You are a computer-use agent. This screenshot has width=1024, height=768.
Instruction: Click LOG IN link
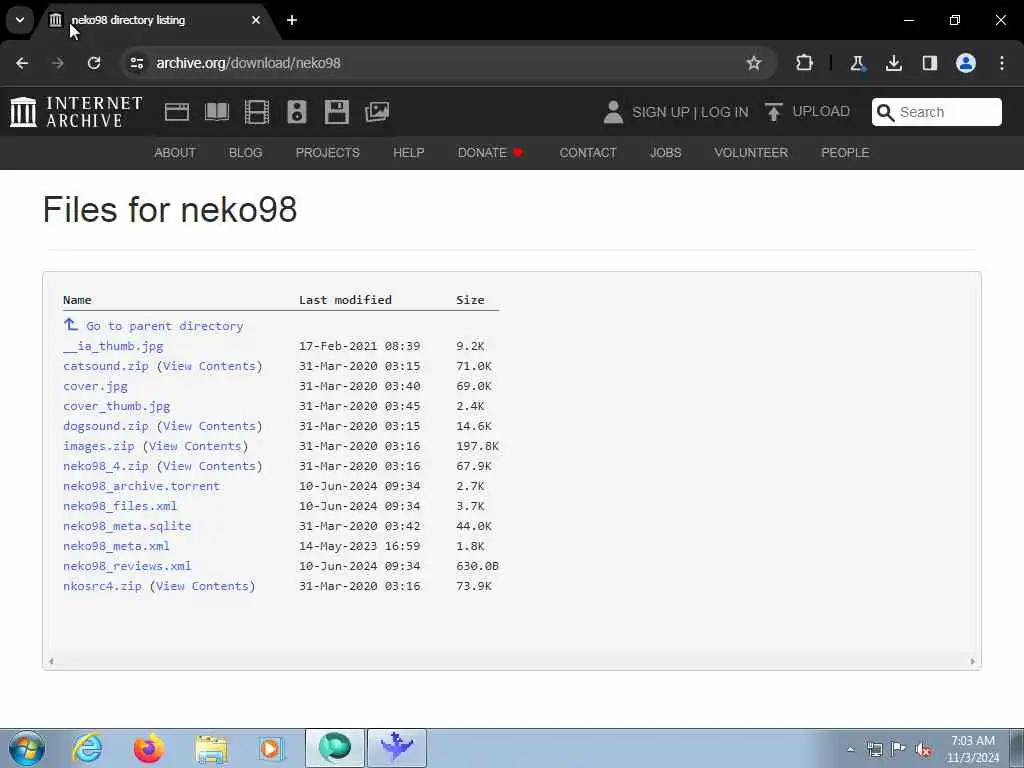point(725,112)
